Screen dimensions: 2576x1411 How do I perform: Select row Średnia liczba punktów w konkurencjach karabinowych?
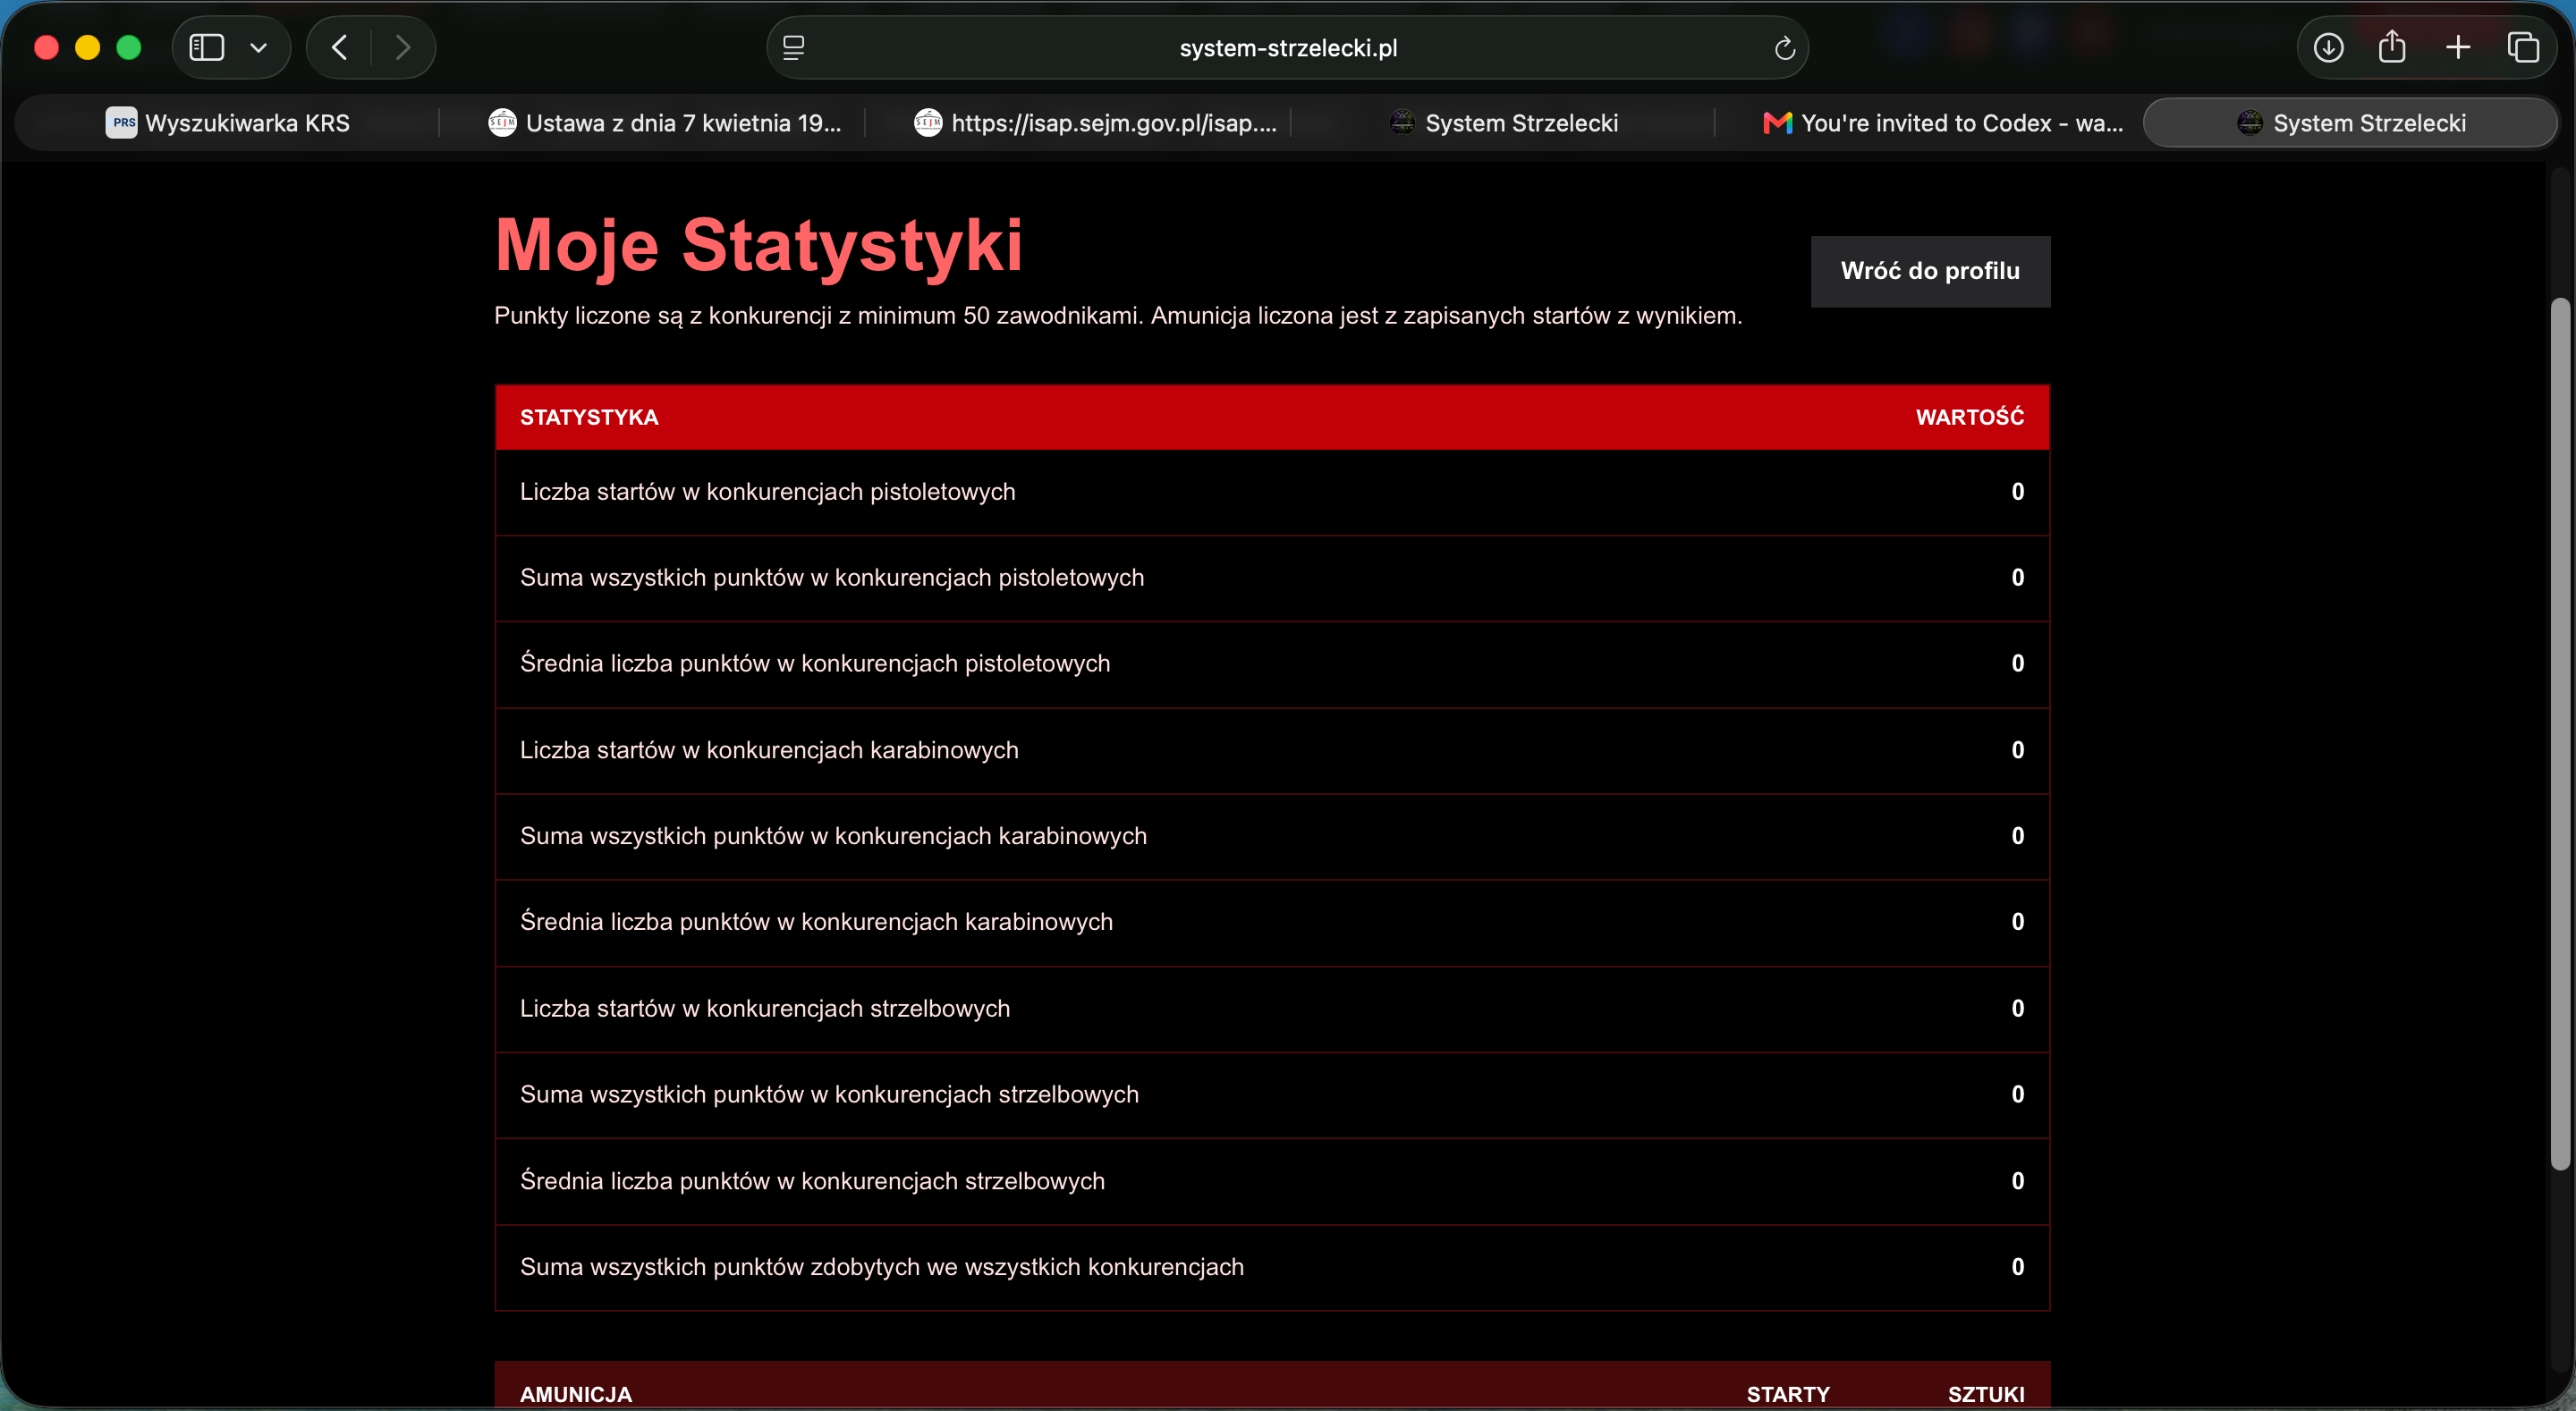click(x=1272, y=922)
